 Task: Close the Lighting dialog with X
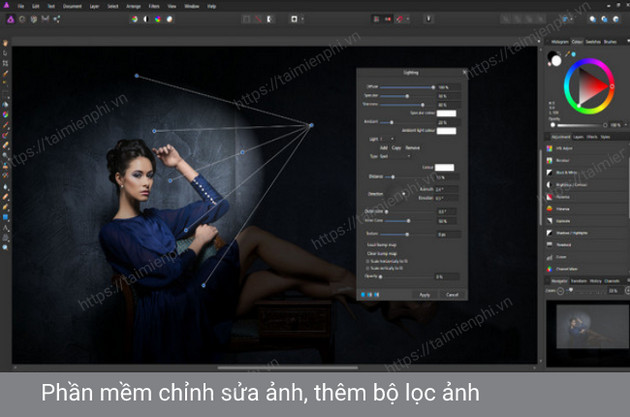tap(464, 72)
